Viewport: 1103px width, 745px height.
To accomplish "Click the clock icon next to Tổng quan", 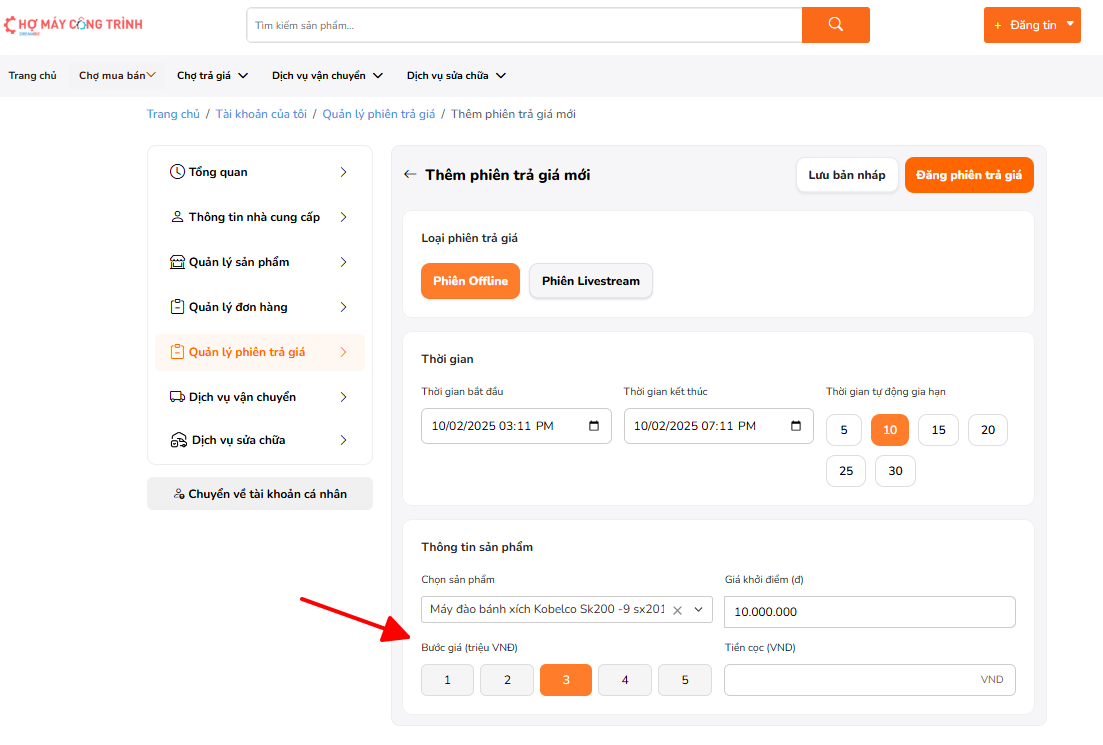I will 177,172.
